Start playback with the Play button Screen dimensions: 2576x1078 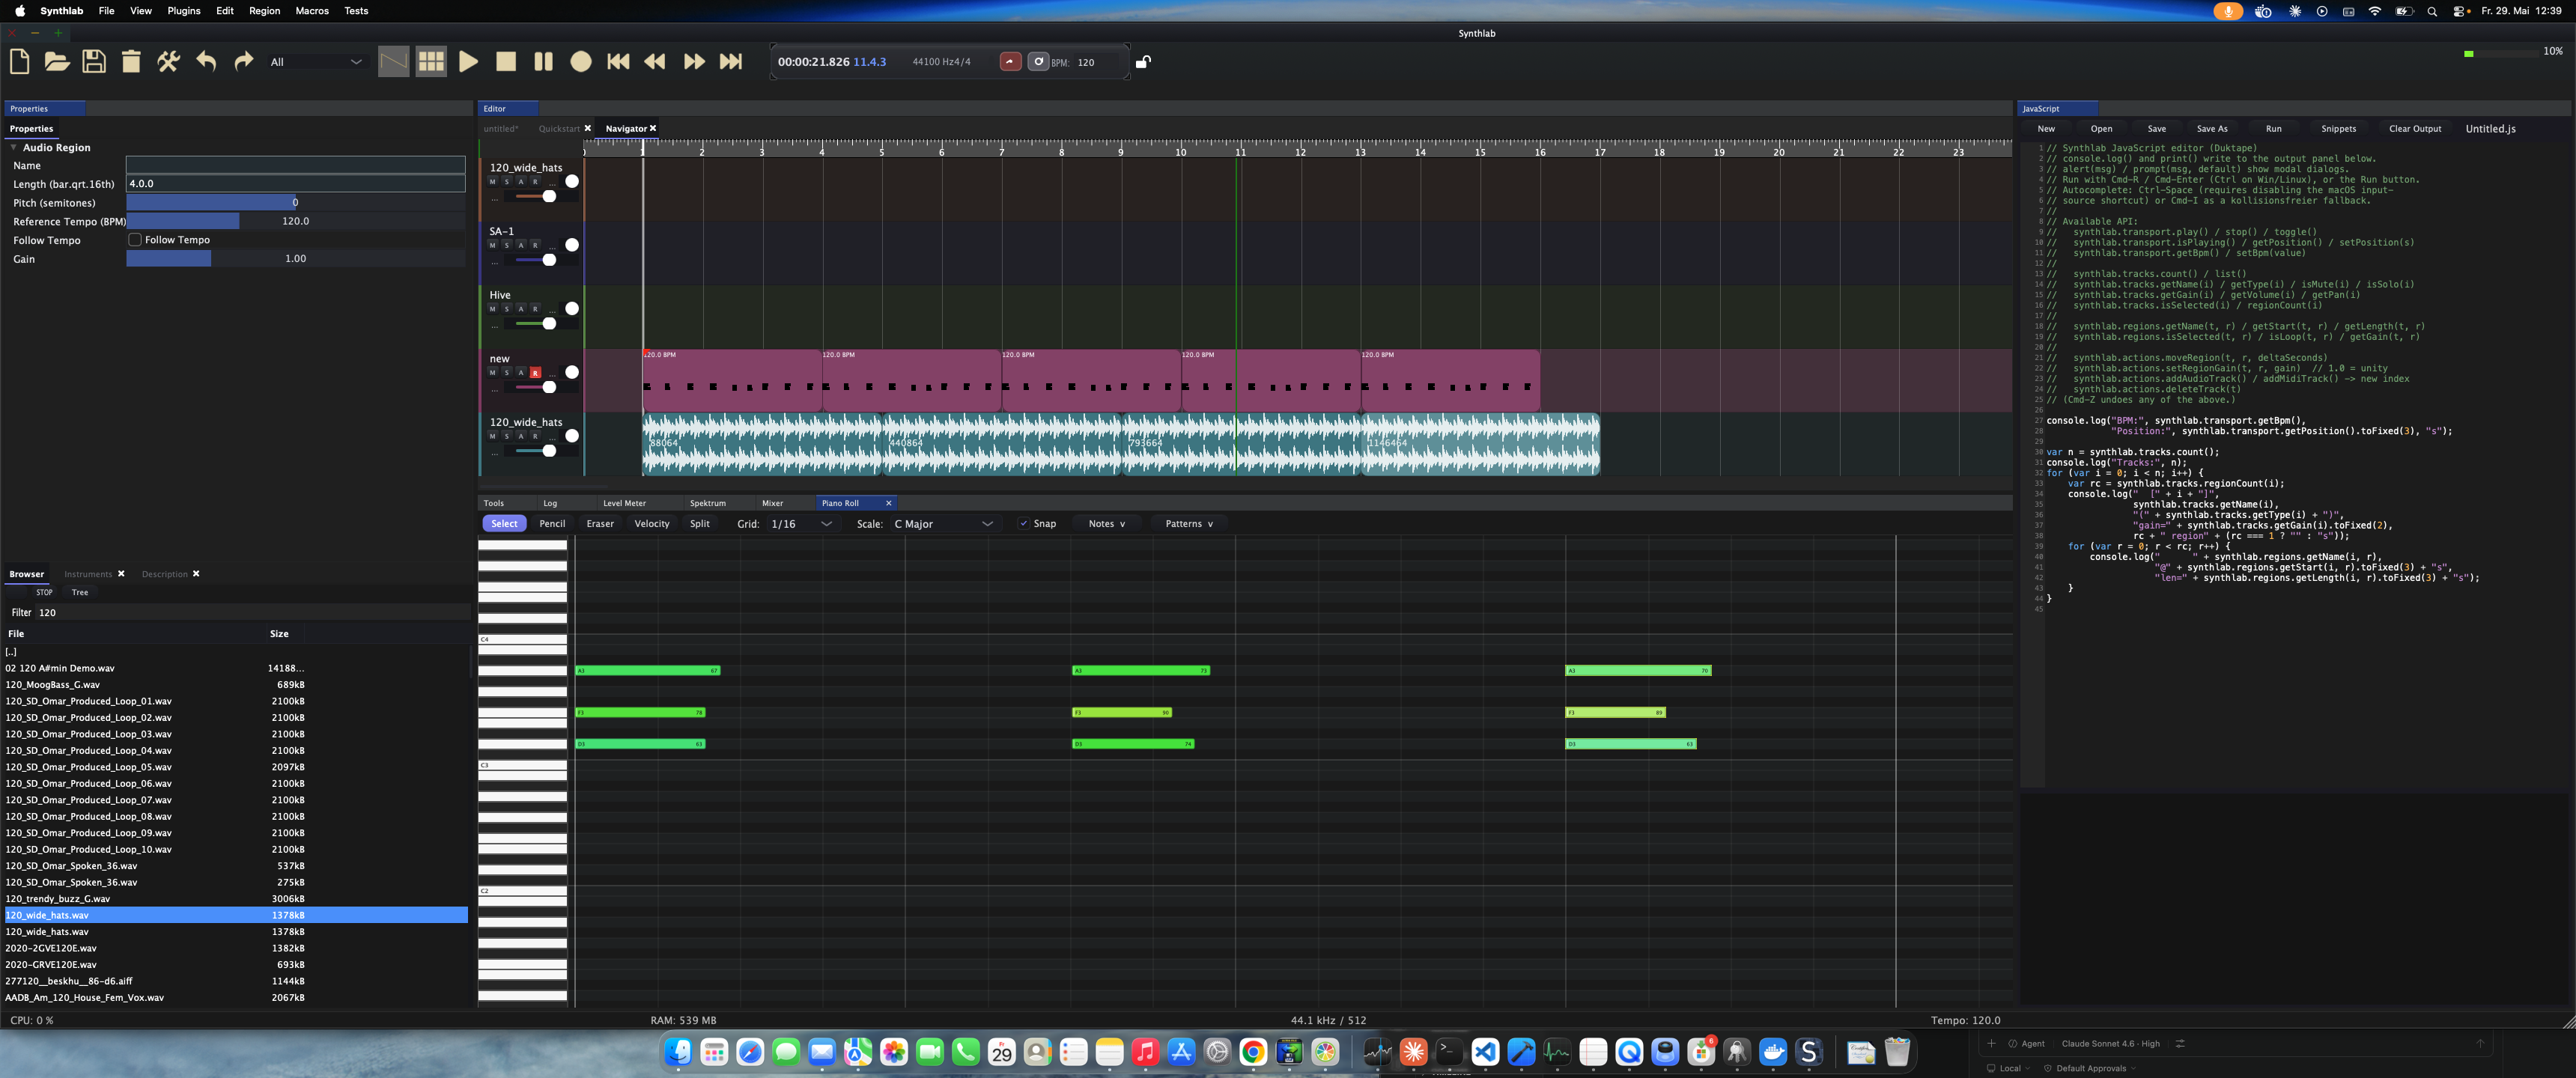pos(468,62)
